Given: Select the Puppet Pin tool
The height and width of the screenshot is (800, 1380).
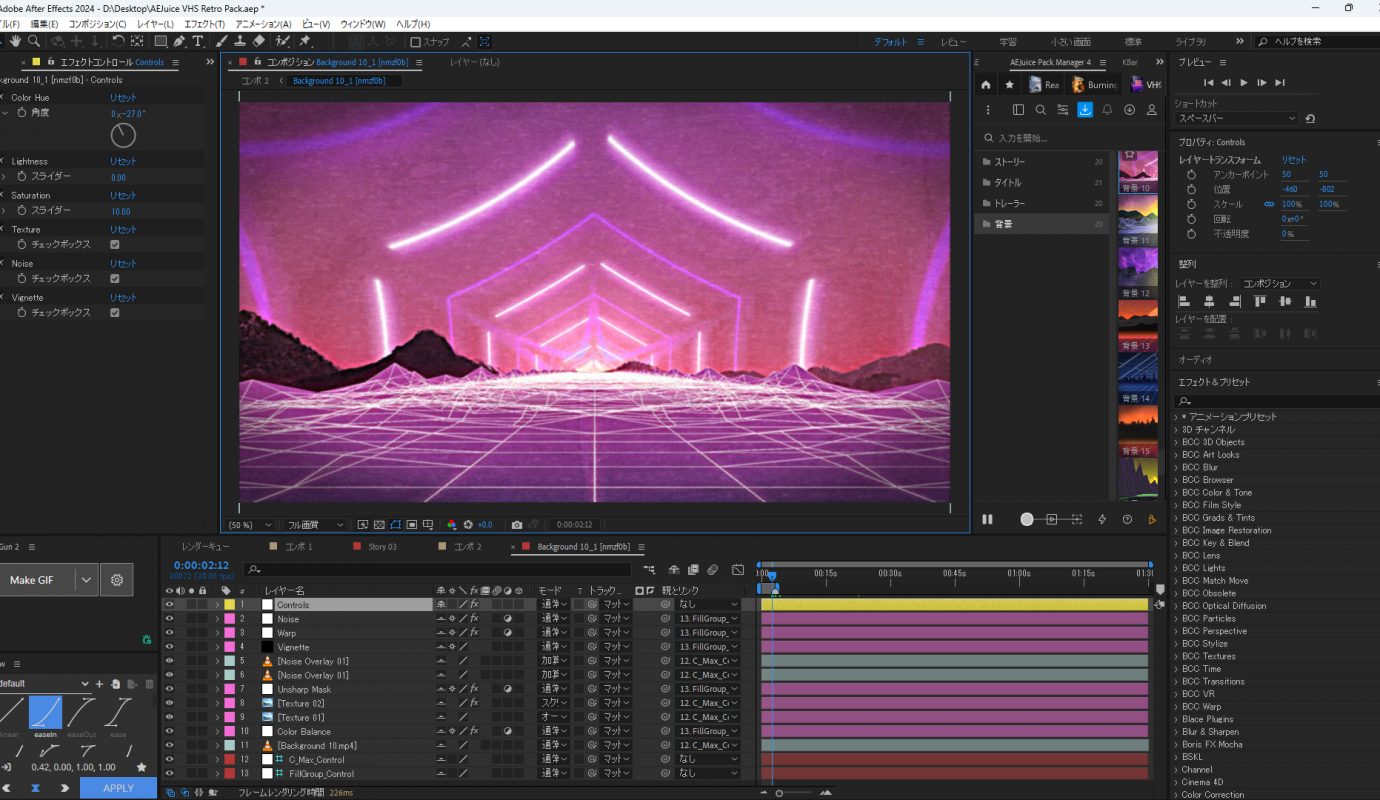Looking at the screenshot, I should (304, 41).
